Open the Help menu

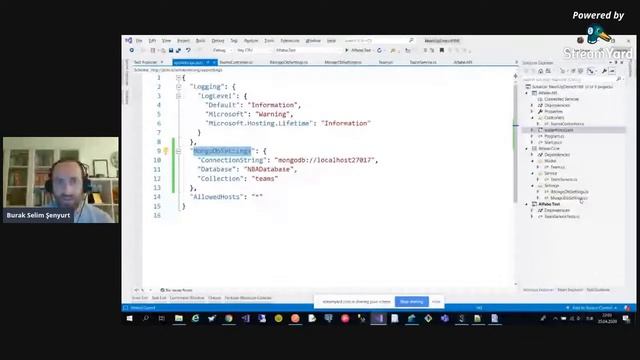tap(331, 41)
